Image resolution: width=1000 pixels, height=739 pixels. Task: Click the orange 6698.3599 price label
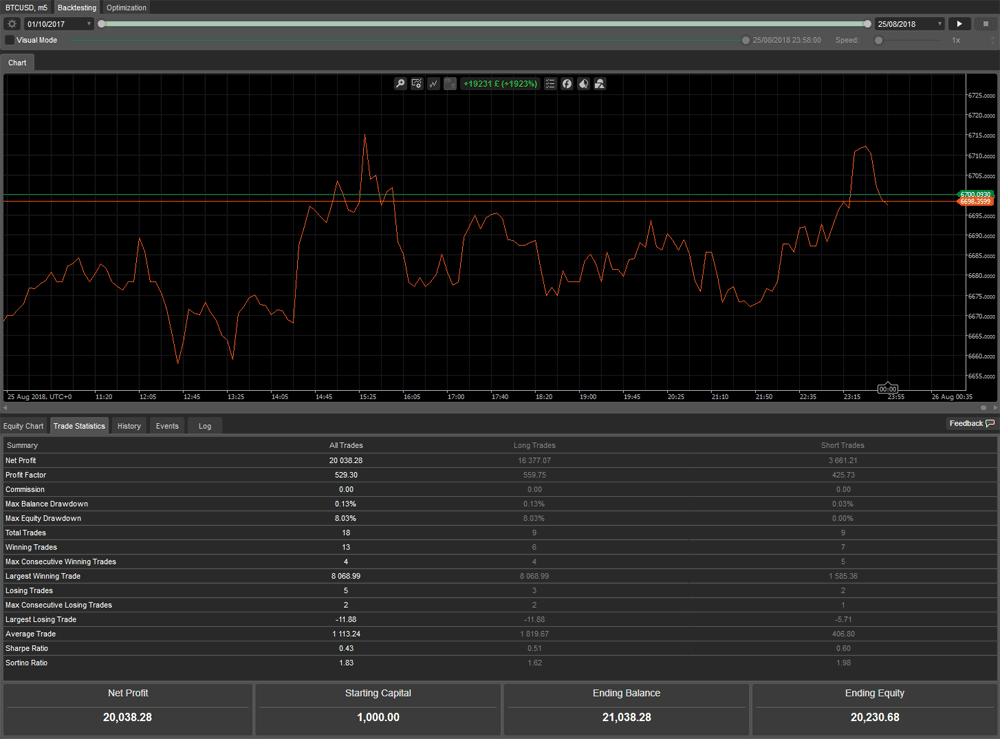tap(976, 201)
